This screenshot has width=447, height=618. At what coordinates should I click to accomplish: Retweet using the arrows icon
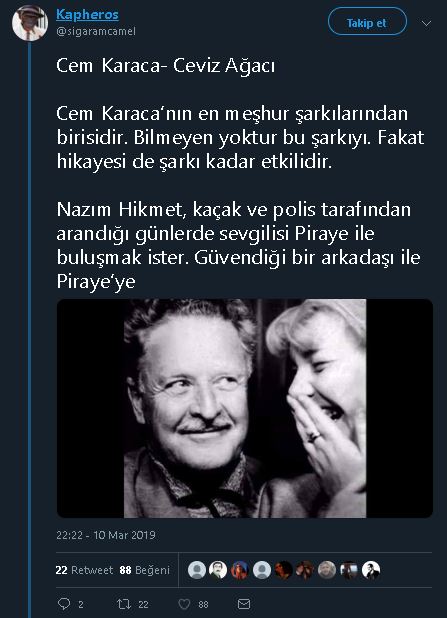(123, 604)
